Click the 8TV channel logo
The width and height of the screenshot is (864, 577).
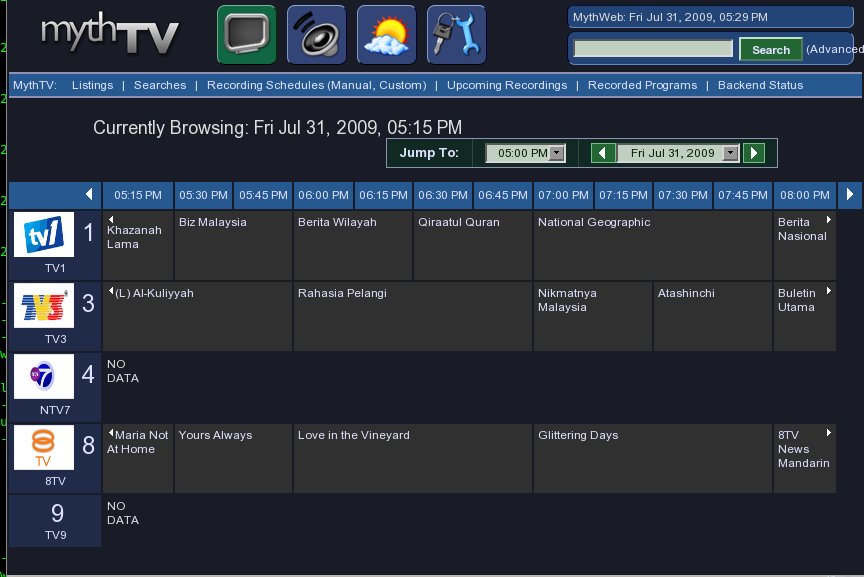pos(44,448)
